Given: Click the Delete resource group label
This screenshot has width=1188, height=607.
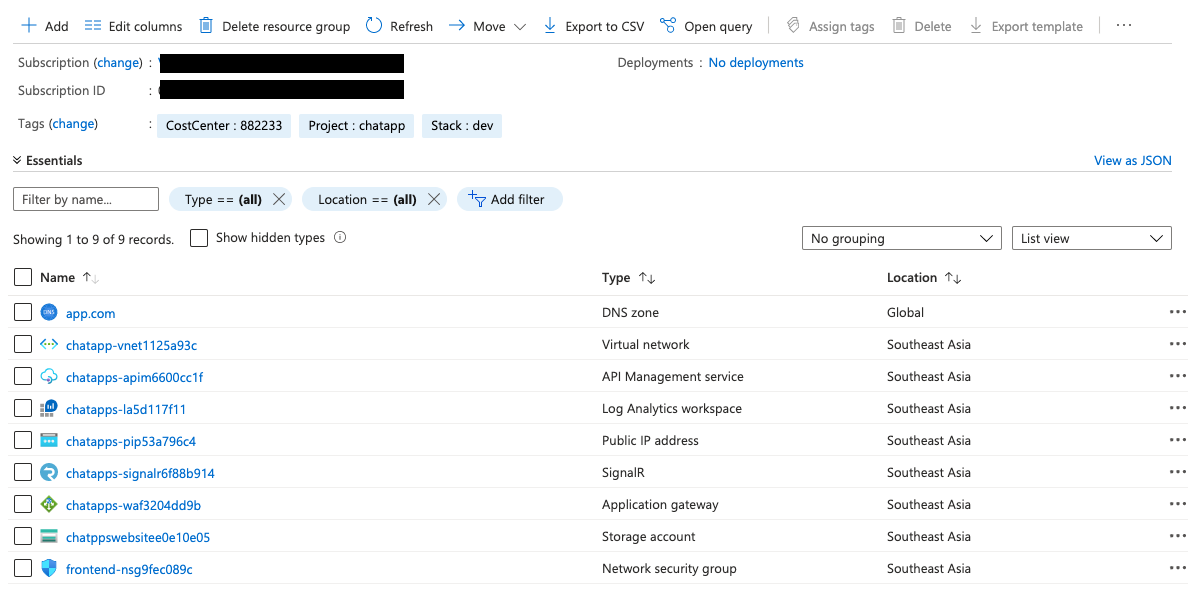Looking at the screenshot, I should [x=286, y=27].
